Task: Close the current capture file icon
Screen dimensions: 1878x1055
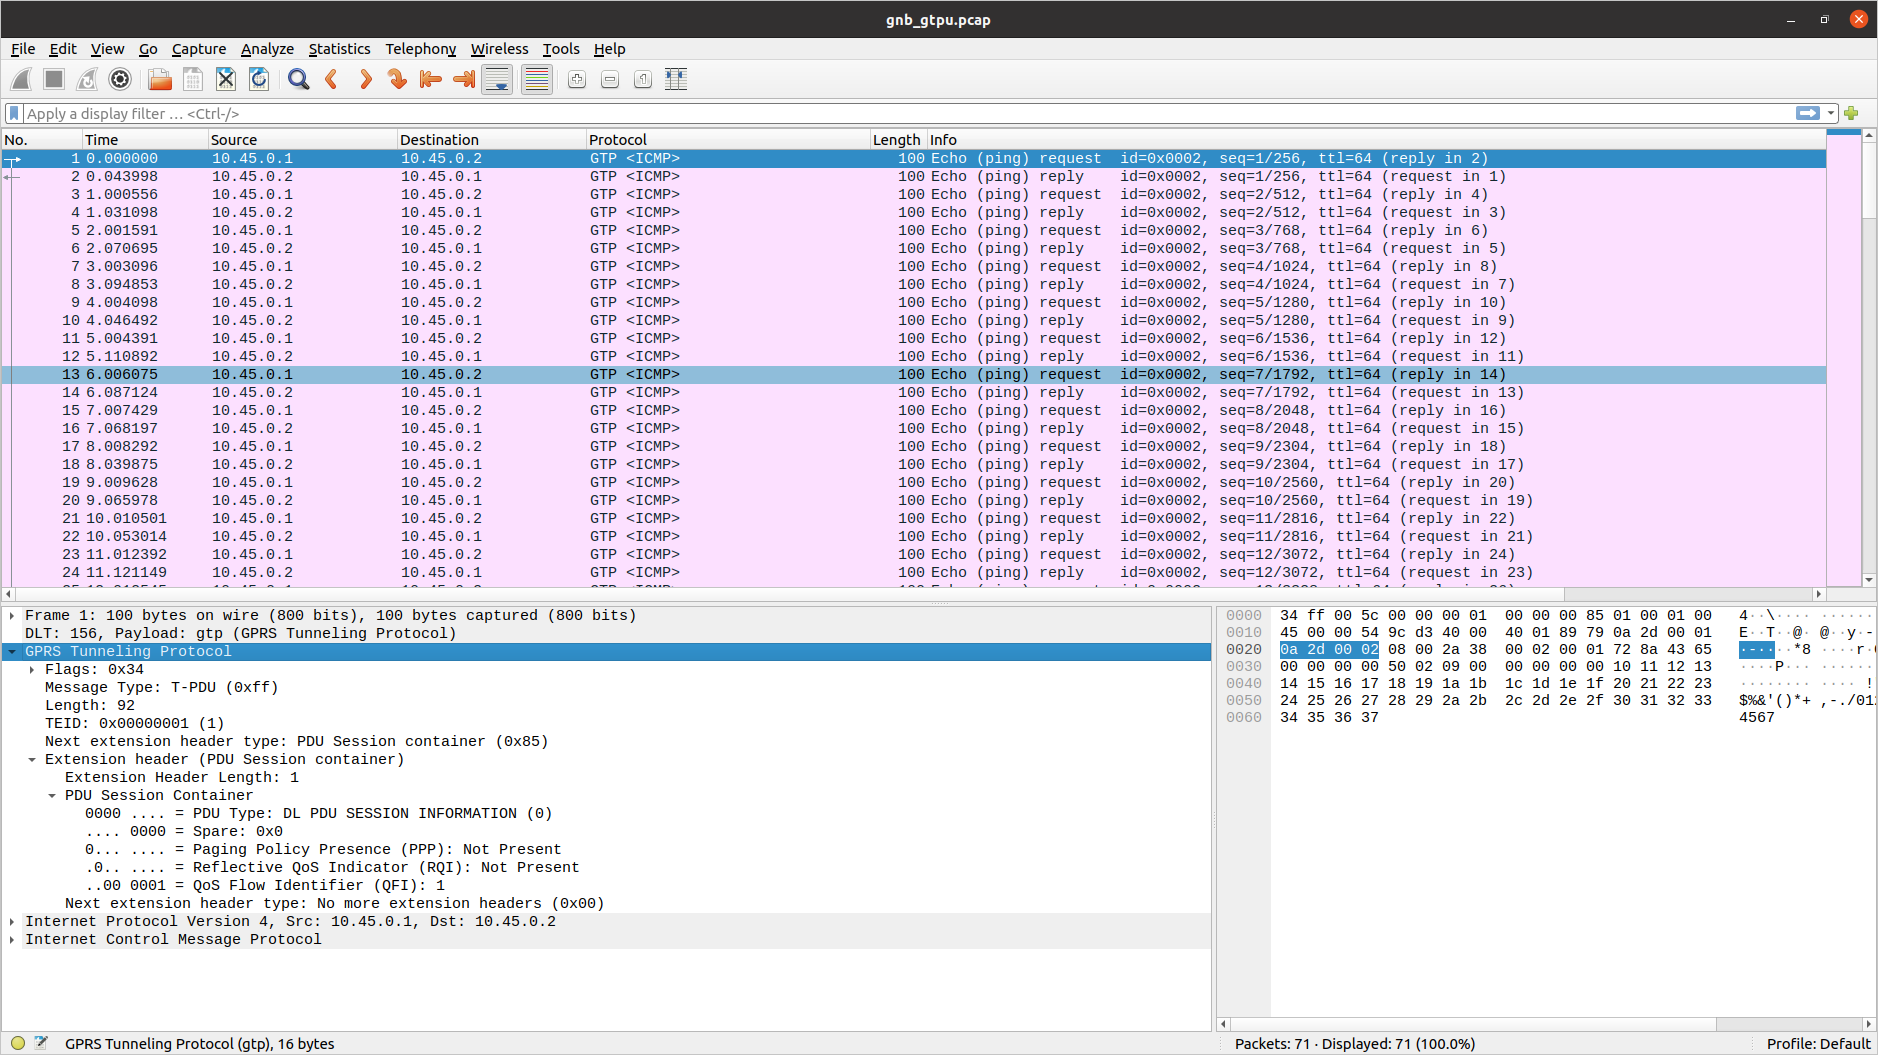Action: [x=226, y=80]
